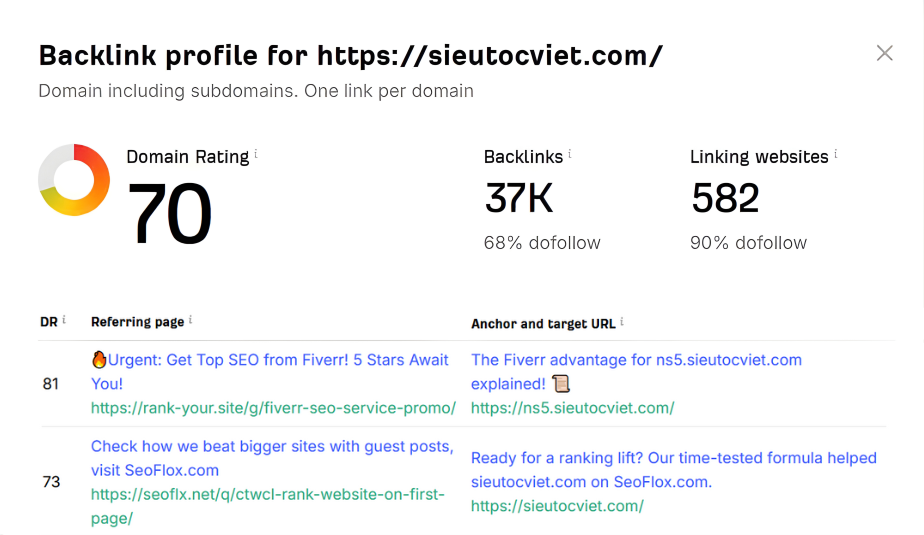Viewport: 924px width, 535px height.
Task: Close the backlink profile dialog
Action: point(884,53)
